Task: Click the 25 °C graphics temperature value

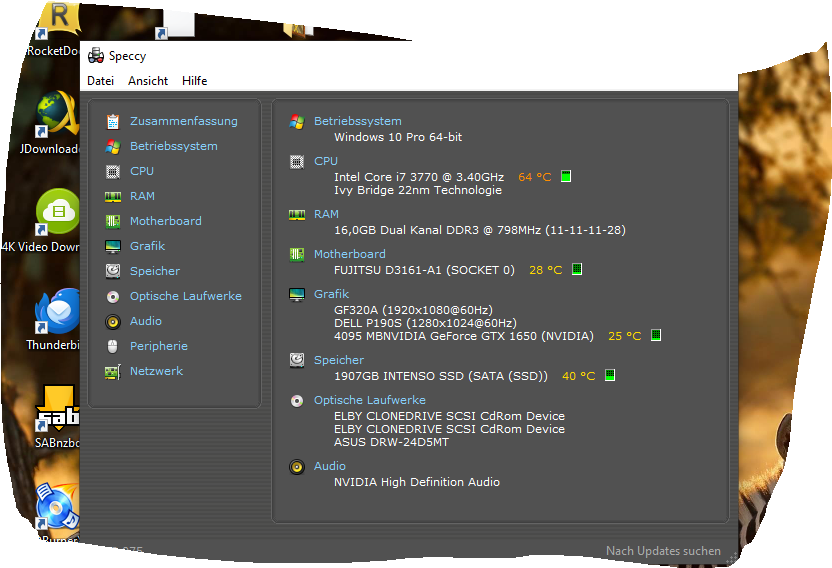Action: click(x=625, y=335)
